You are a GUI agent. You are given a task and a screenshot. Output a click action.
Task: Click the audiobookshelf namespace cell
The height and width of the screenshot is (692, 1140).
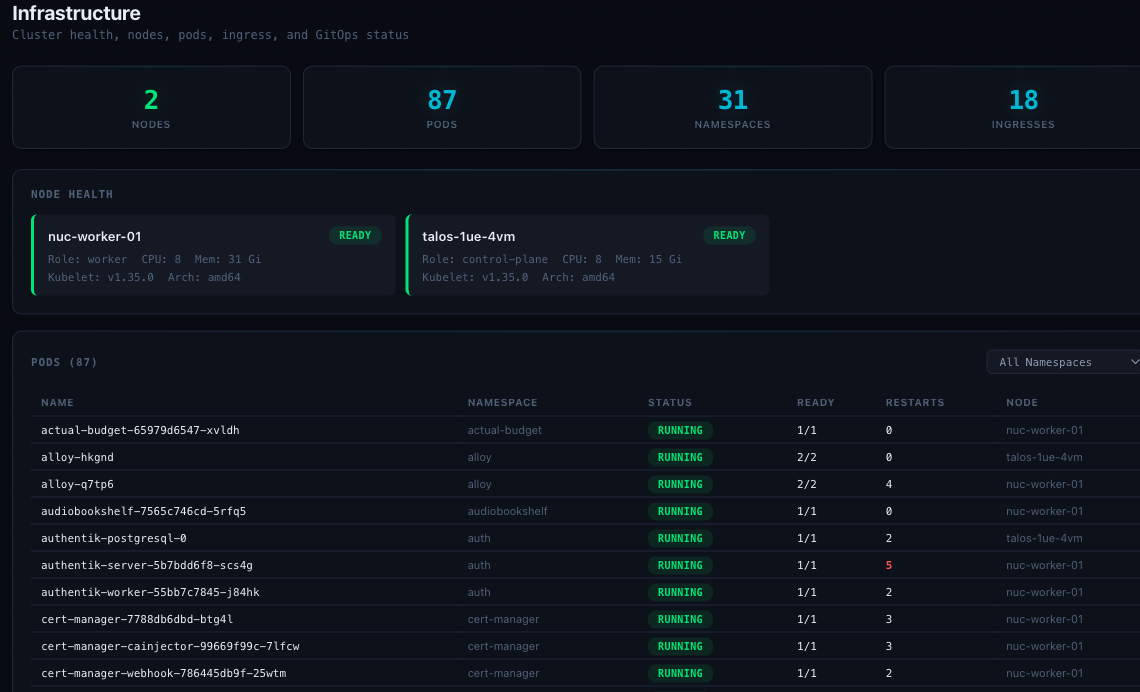507,511
